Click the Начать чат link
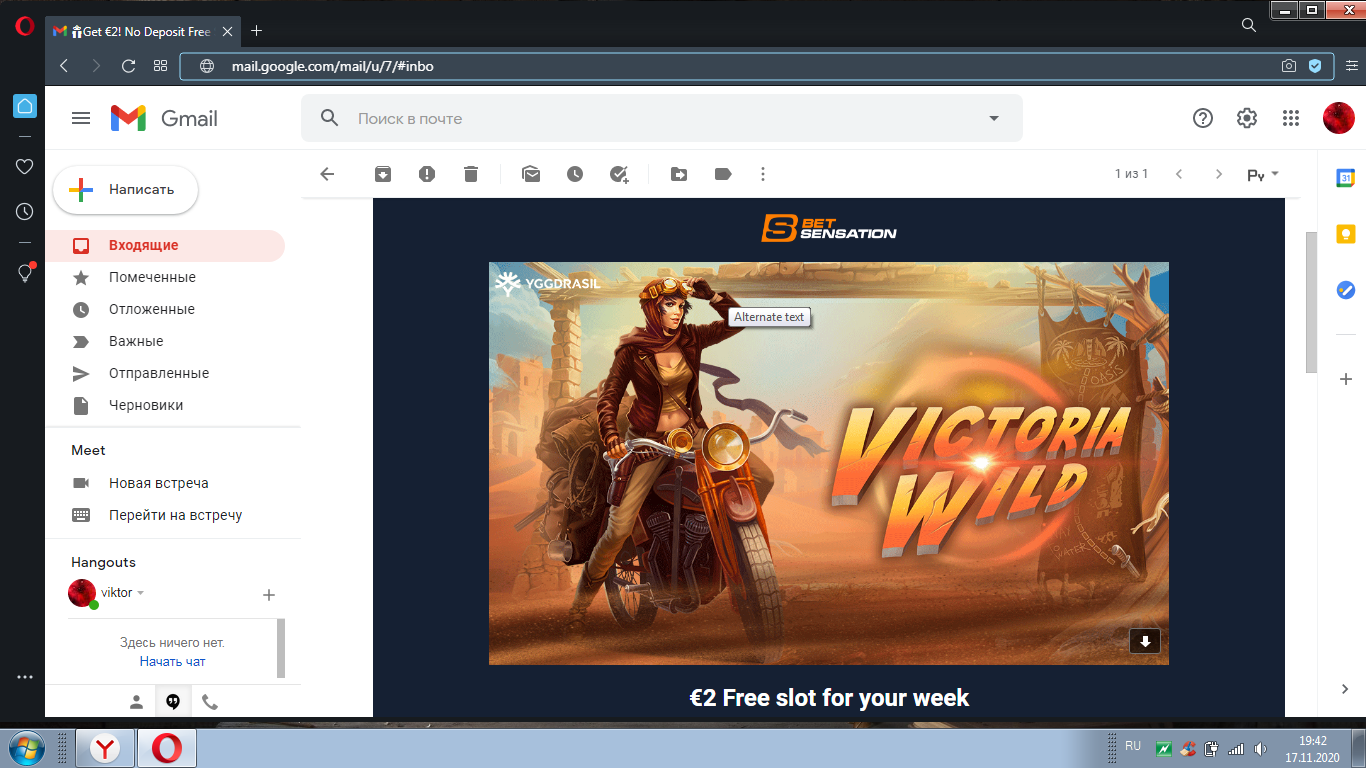Image resolution: width=1366 pixels, height=768 pixels. point(172,661)
